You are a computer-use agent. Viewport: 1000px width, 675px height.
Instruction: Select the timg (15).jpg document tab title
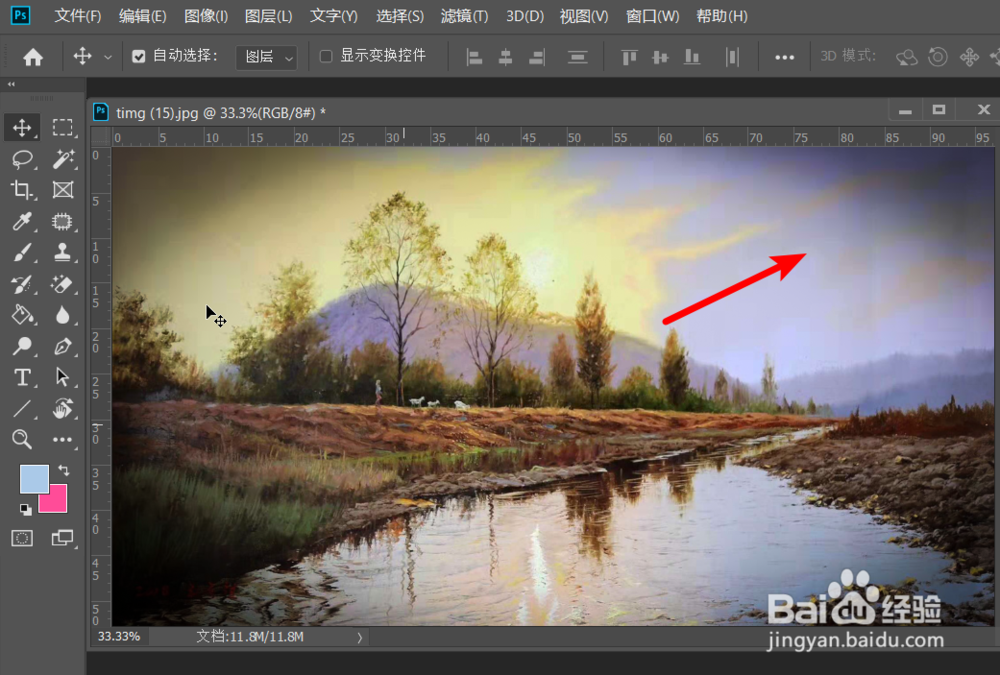221,113
